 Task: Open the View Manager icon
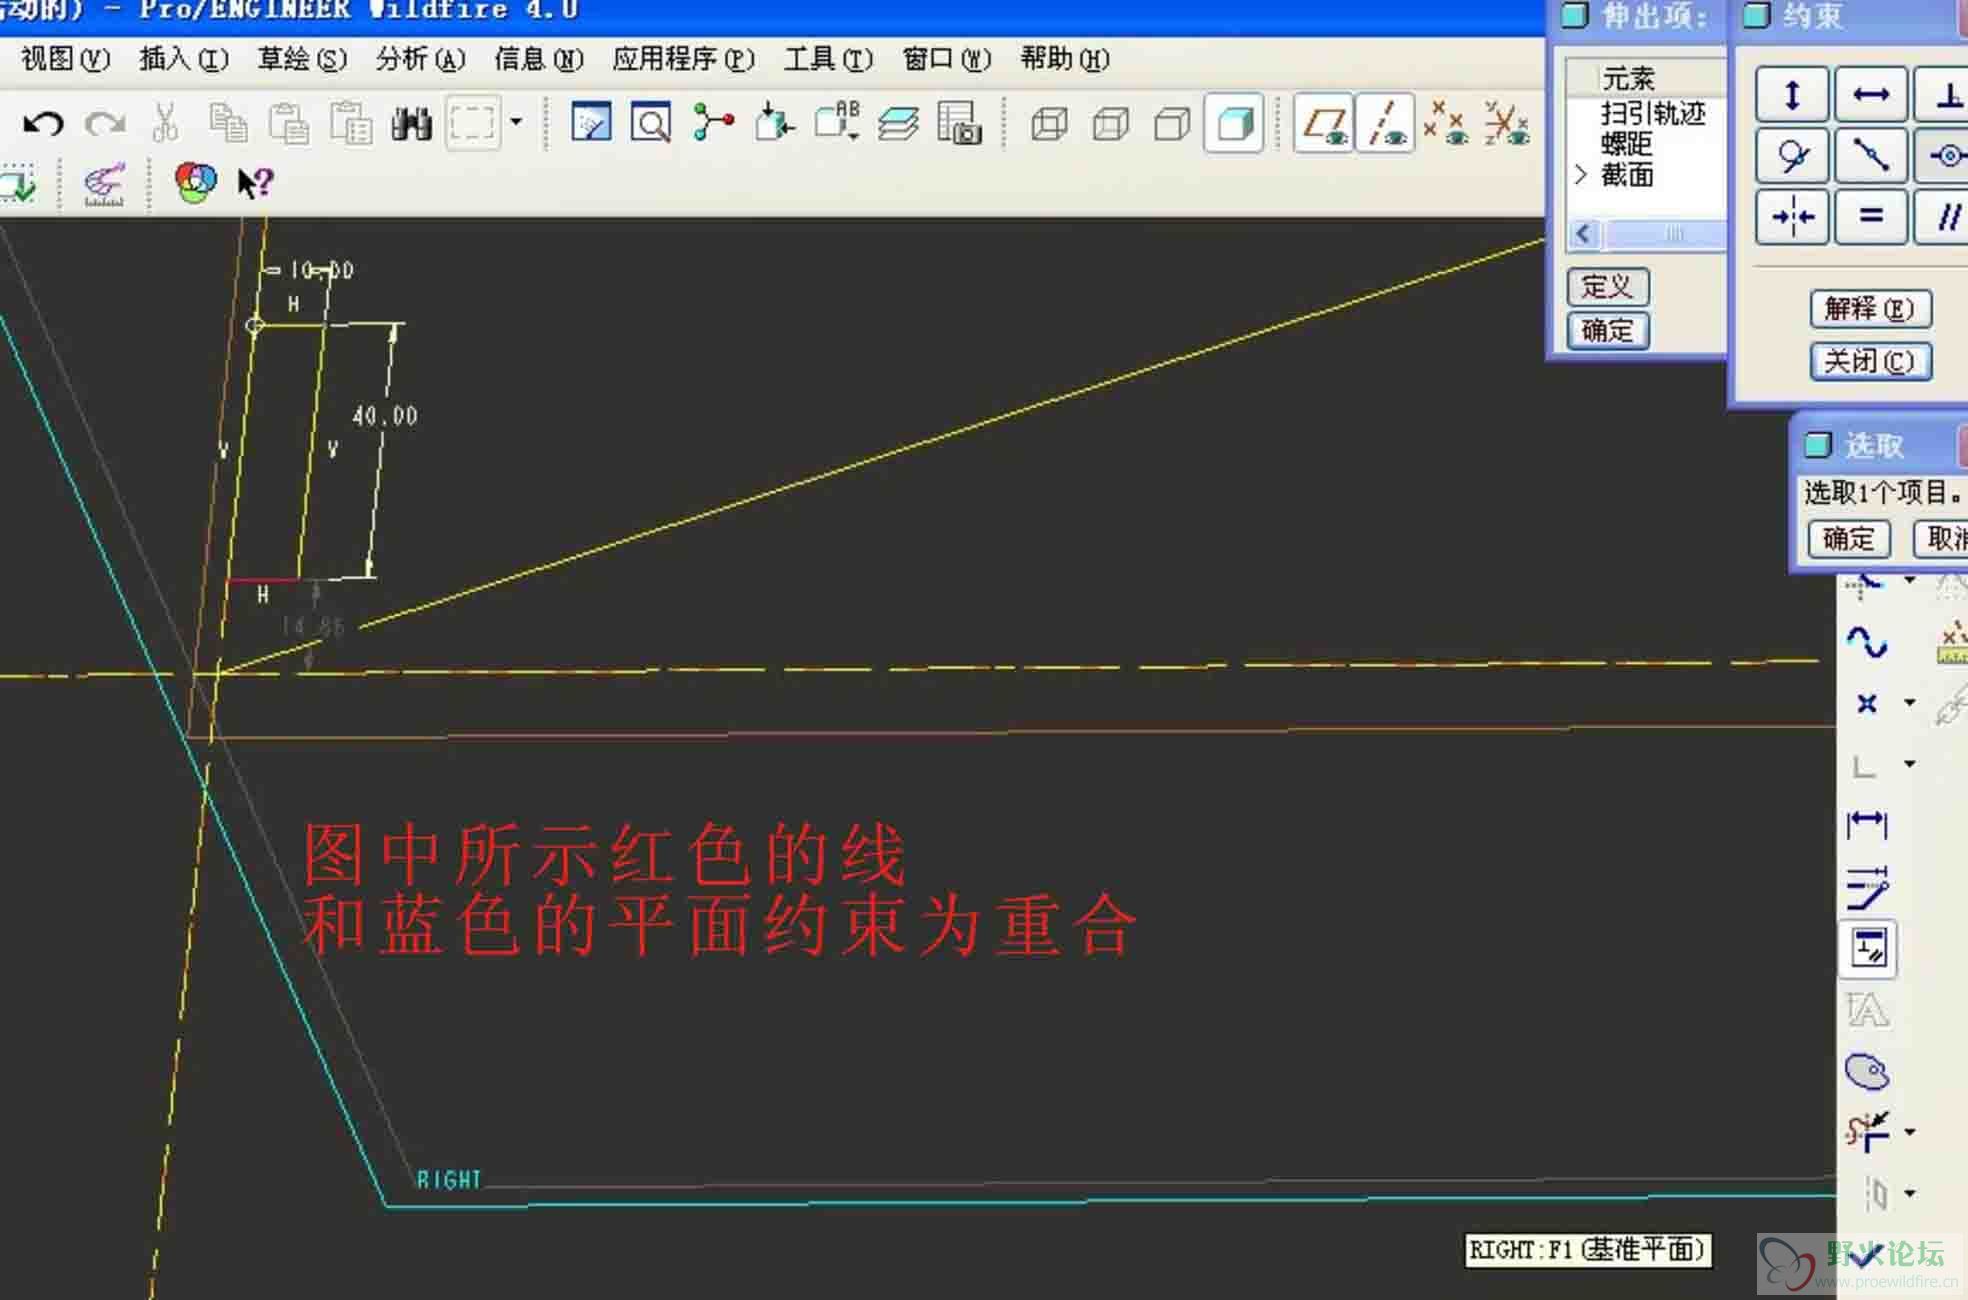coord(959,123)
